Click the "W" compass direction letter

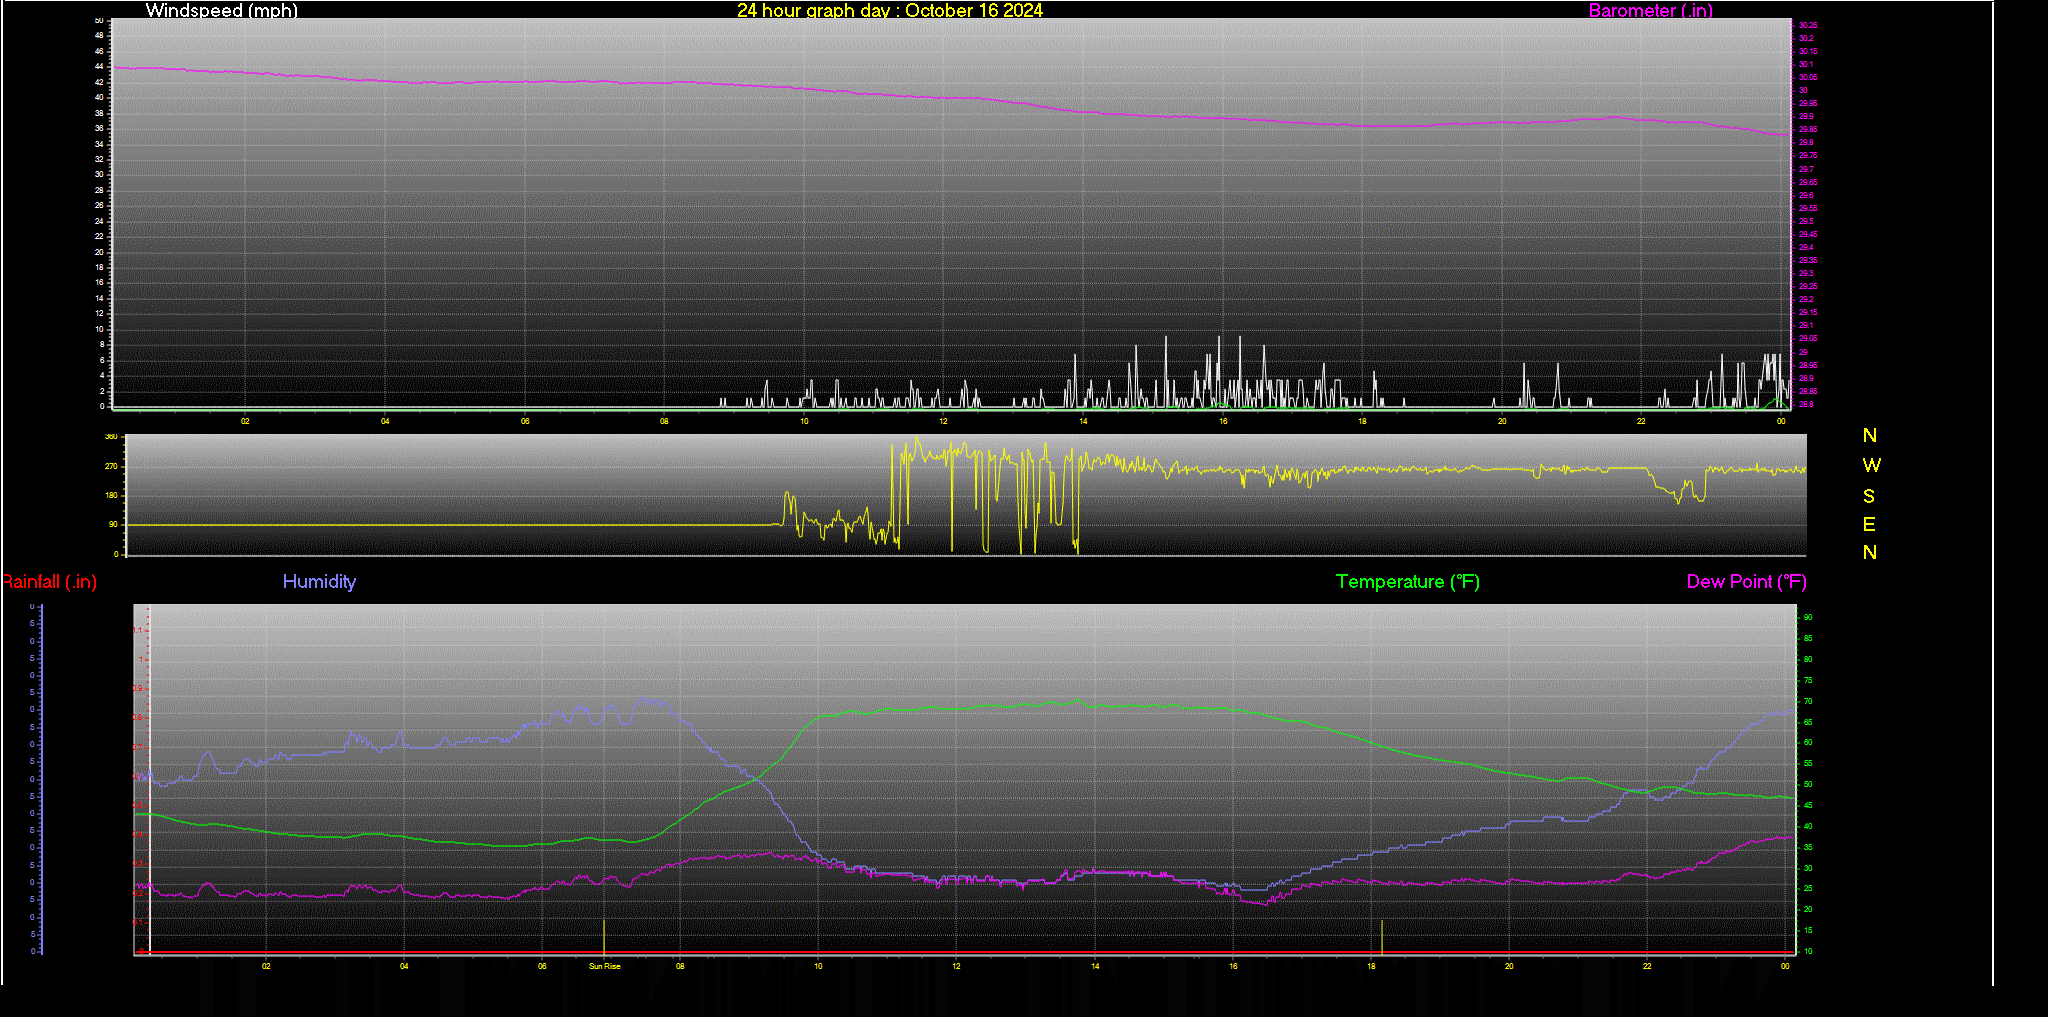(x=1871, y=465)
